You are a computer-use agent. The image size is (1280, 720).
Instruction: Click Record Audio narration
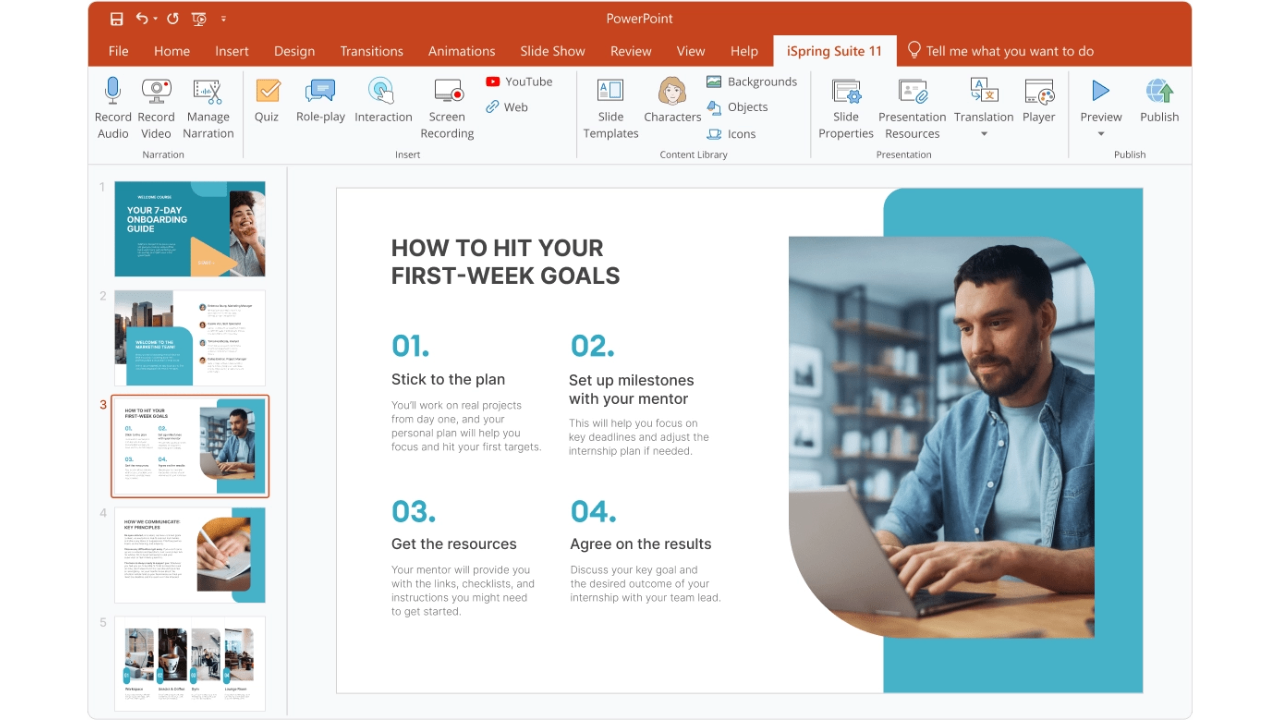click(113, 105)
